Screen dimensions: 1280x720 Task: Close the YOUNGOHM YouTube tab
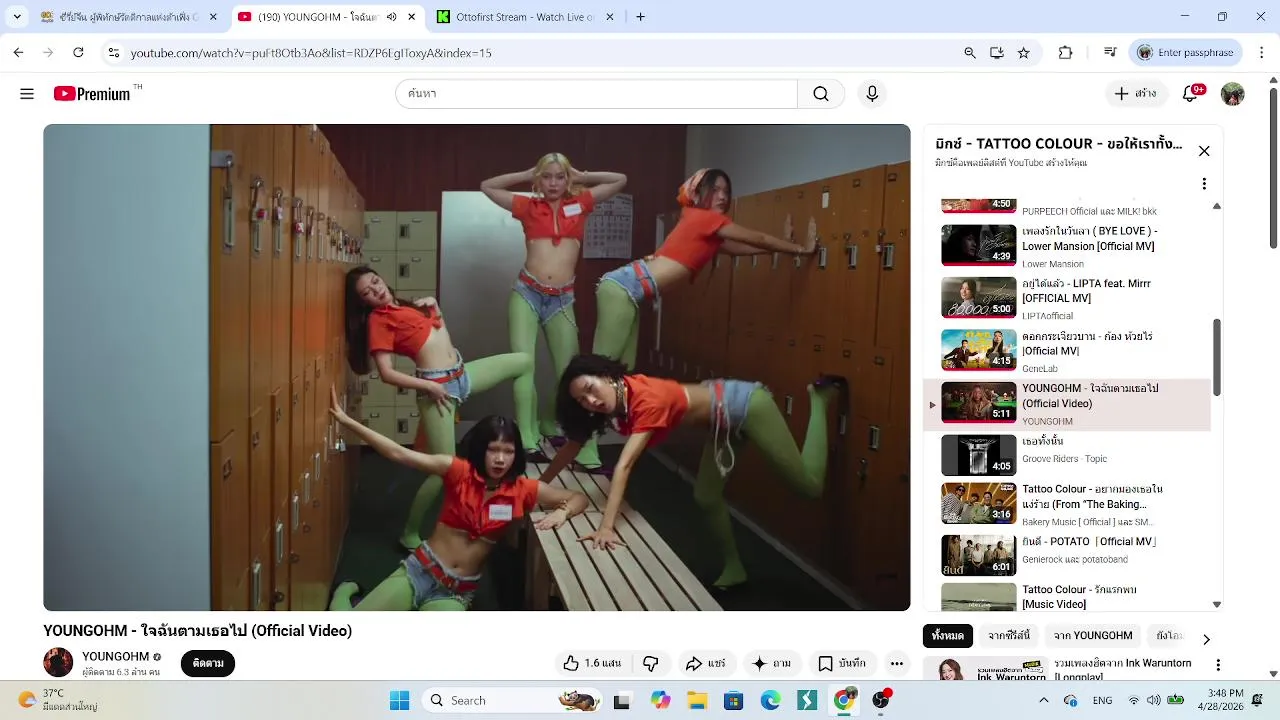411,17
